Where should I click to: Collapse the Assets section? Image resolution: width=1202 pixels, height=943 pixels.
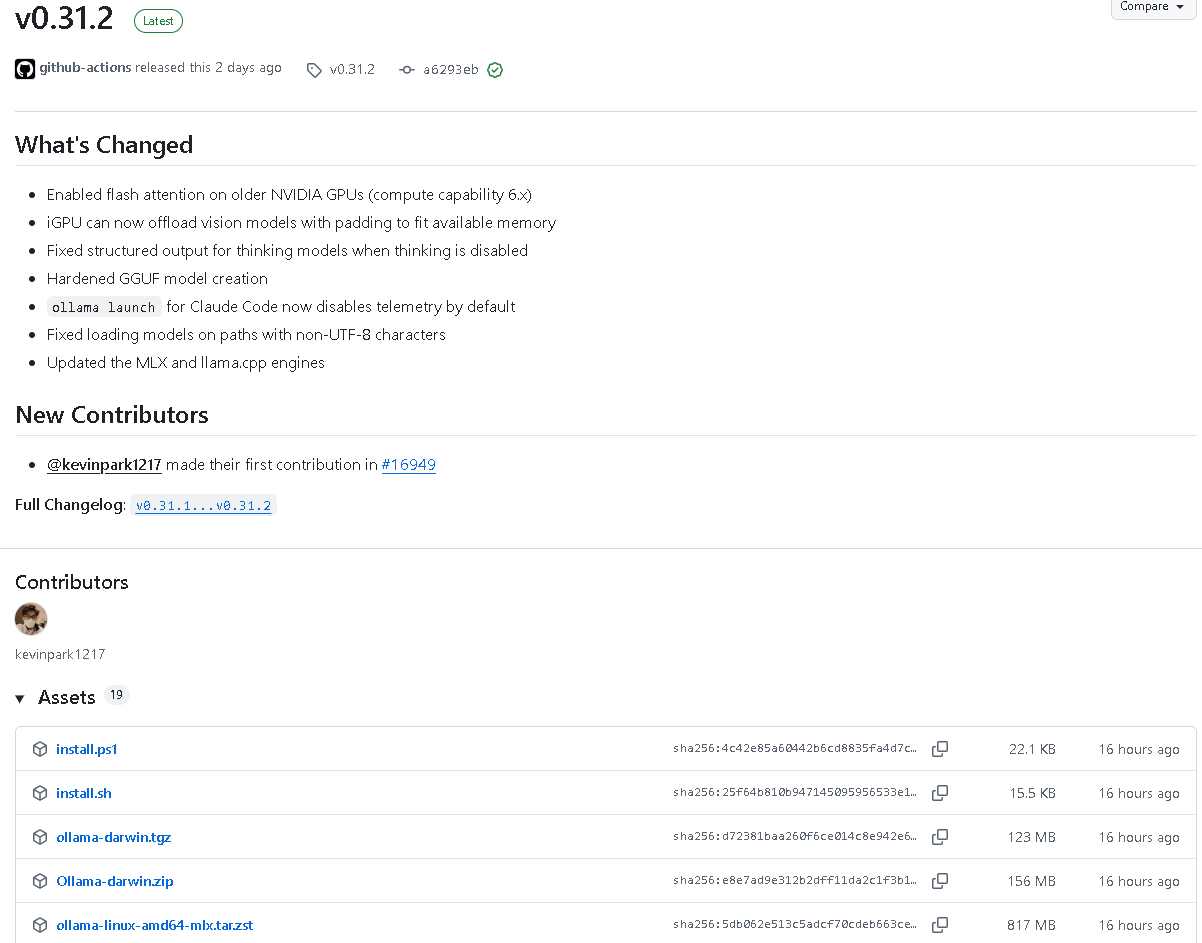[x=20, y=698]
